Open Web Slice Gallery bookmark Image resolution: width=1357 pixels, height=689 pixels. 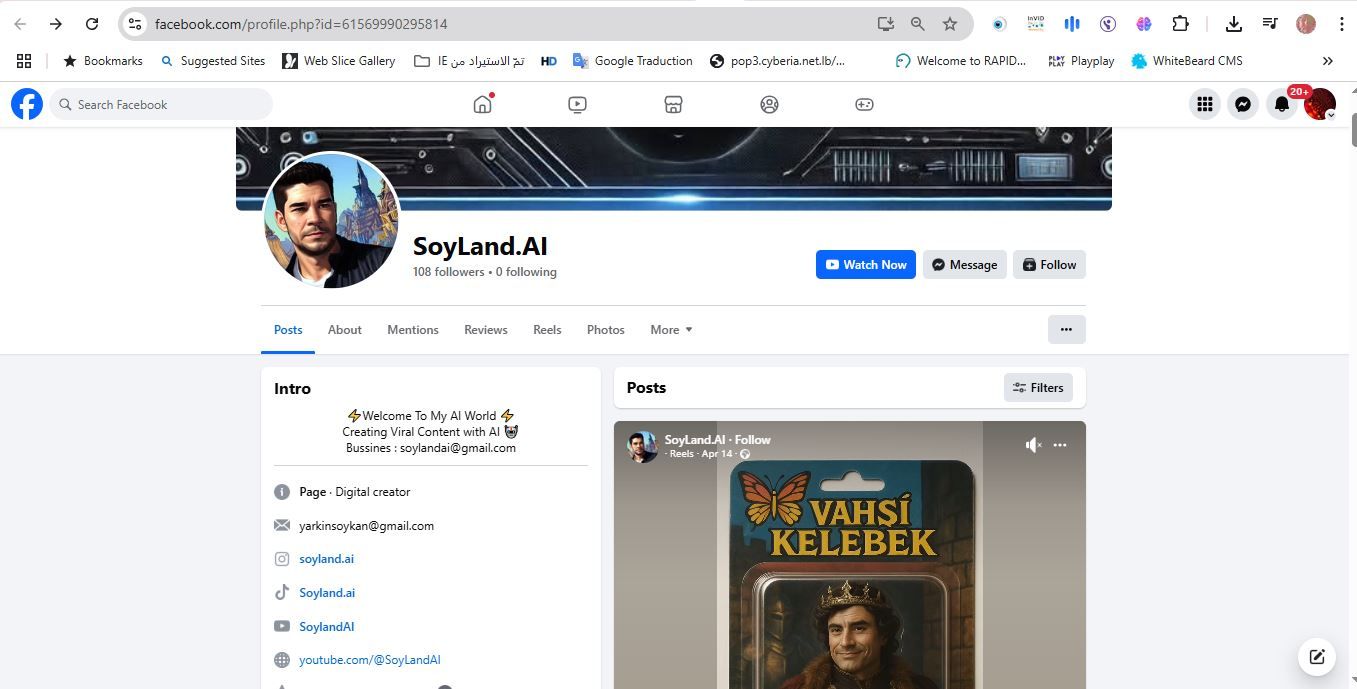338,61
